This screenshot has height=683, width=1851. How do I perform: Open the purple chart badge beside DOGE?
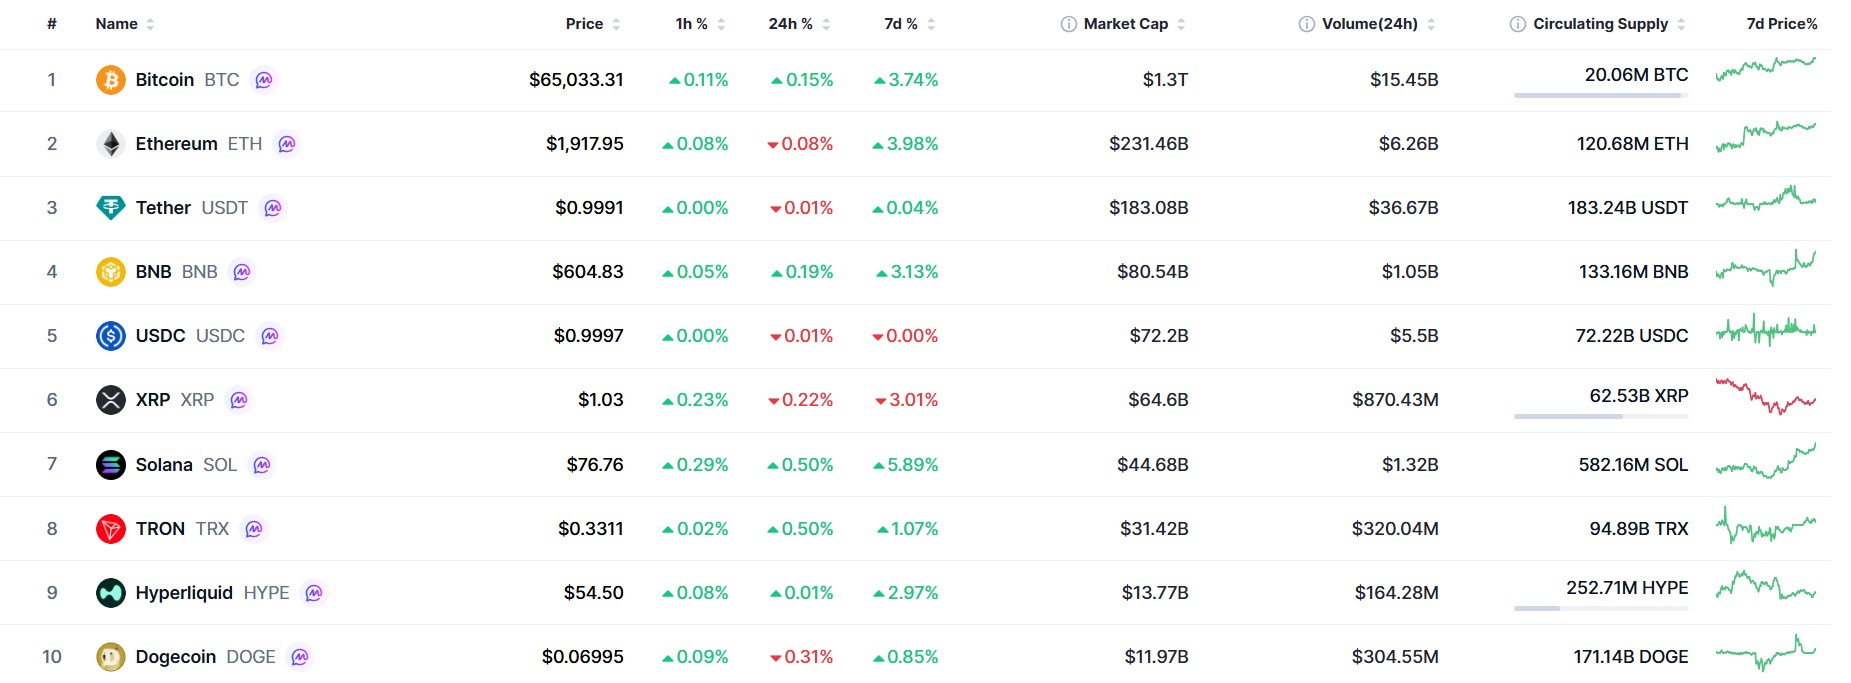tap(300, 657)
